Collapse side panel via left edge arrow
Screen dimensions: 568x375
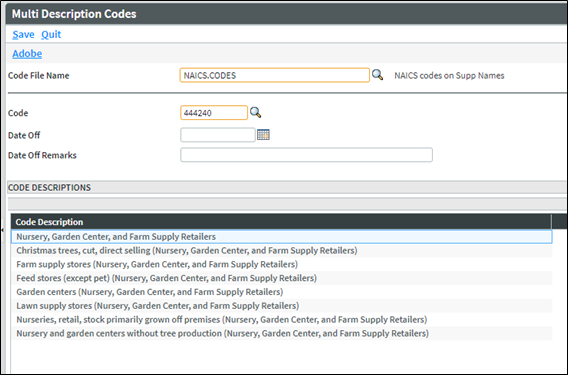click(2, 230)
